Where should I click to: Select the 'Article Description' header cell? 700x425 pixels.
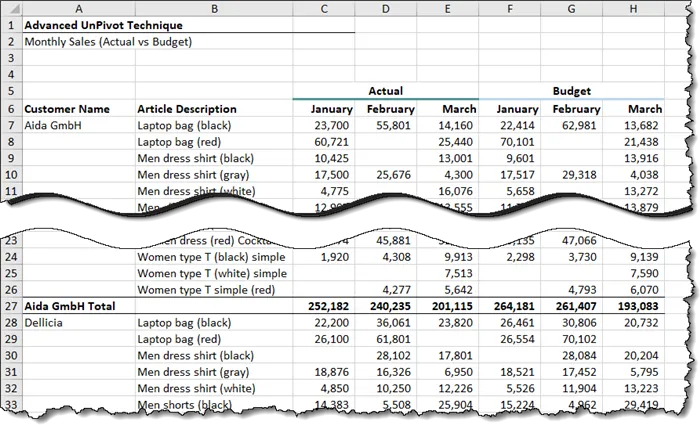tap(187, 109)
